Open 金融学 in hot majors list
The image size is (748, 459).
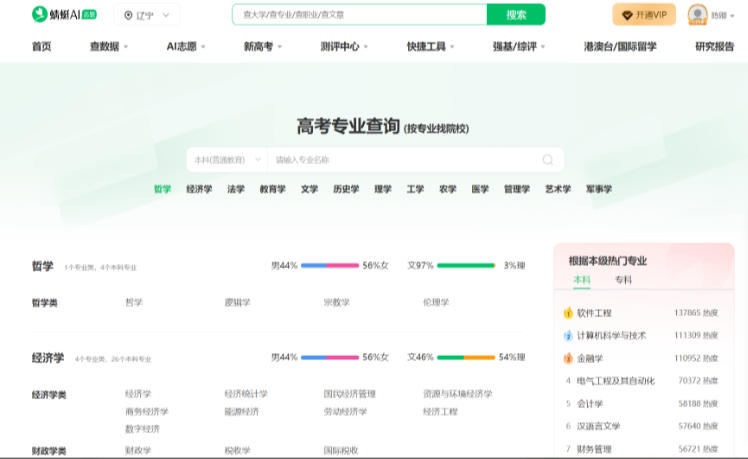click(x=590, y=358)
